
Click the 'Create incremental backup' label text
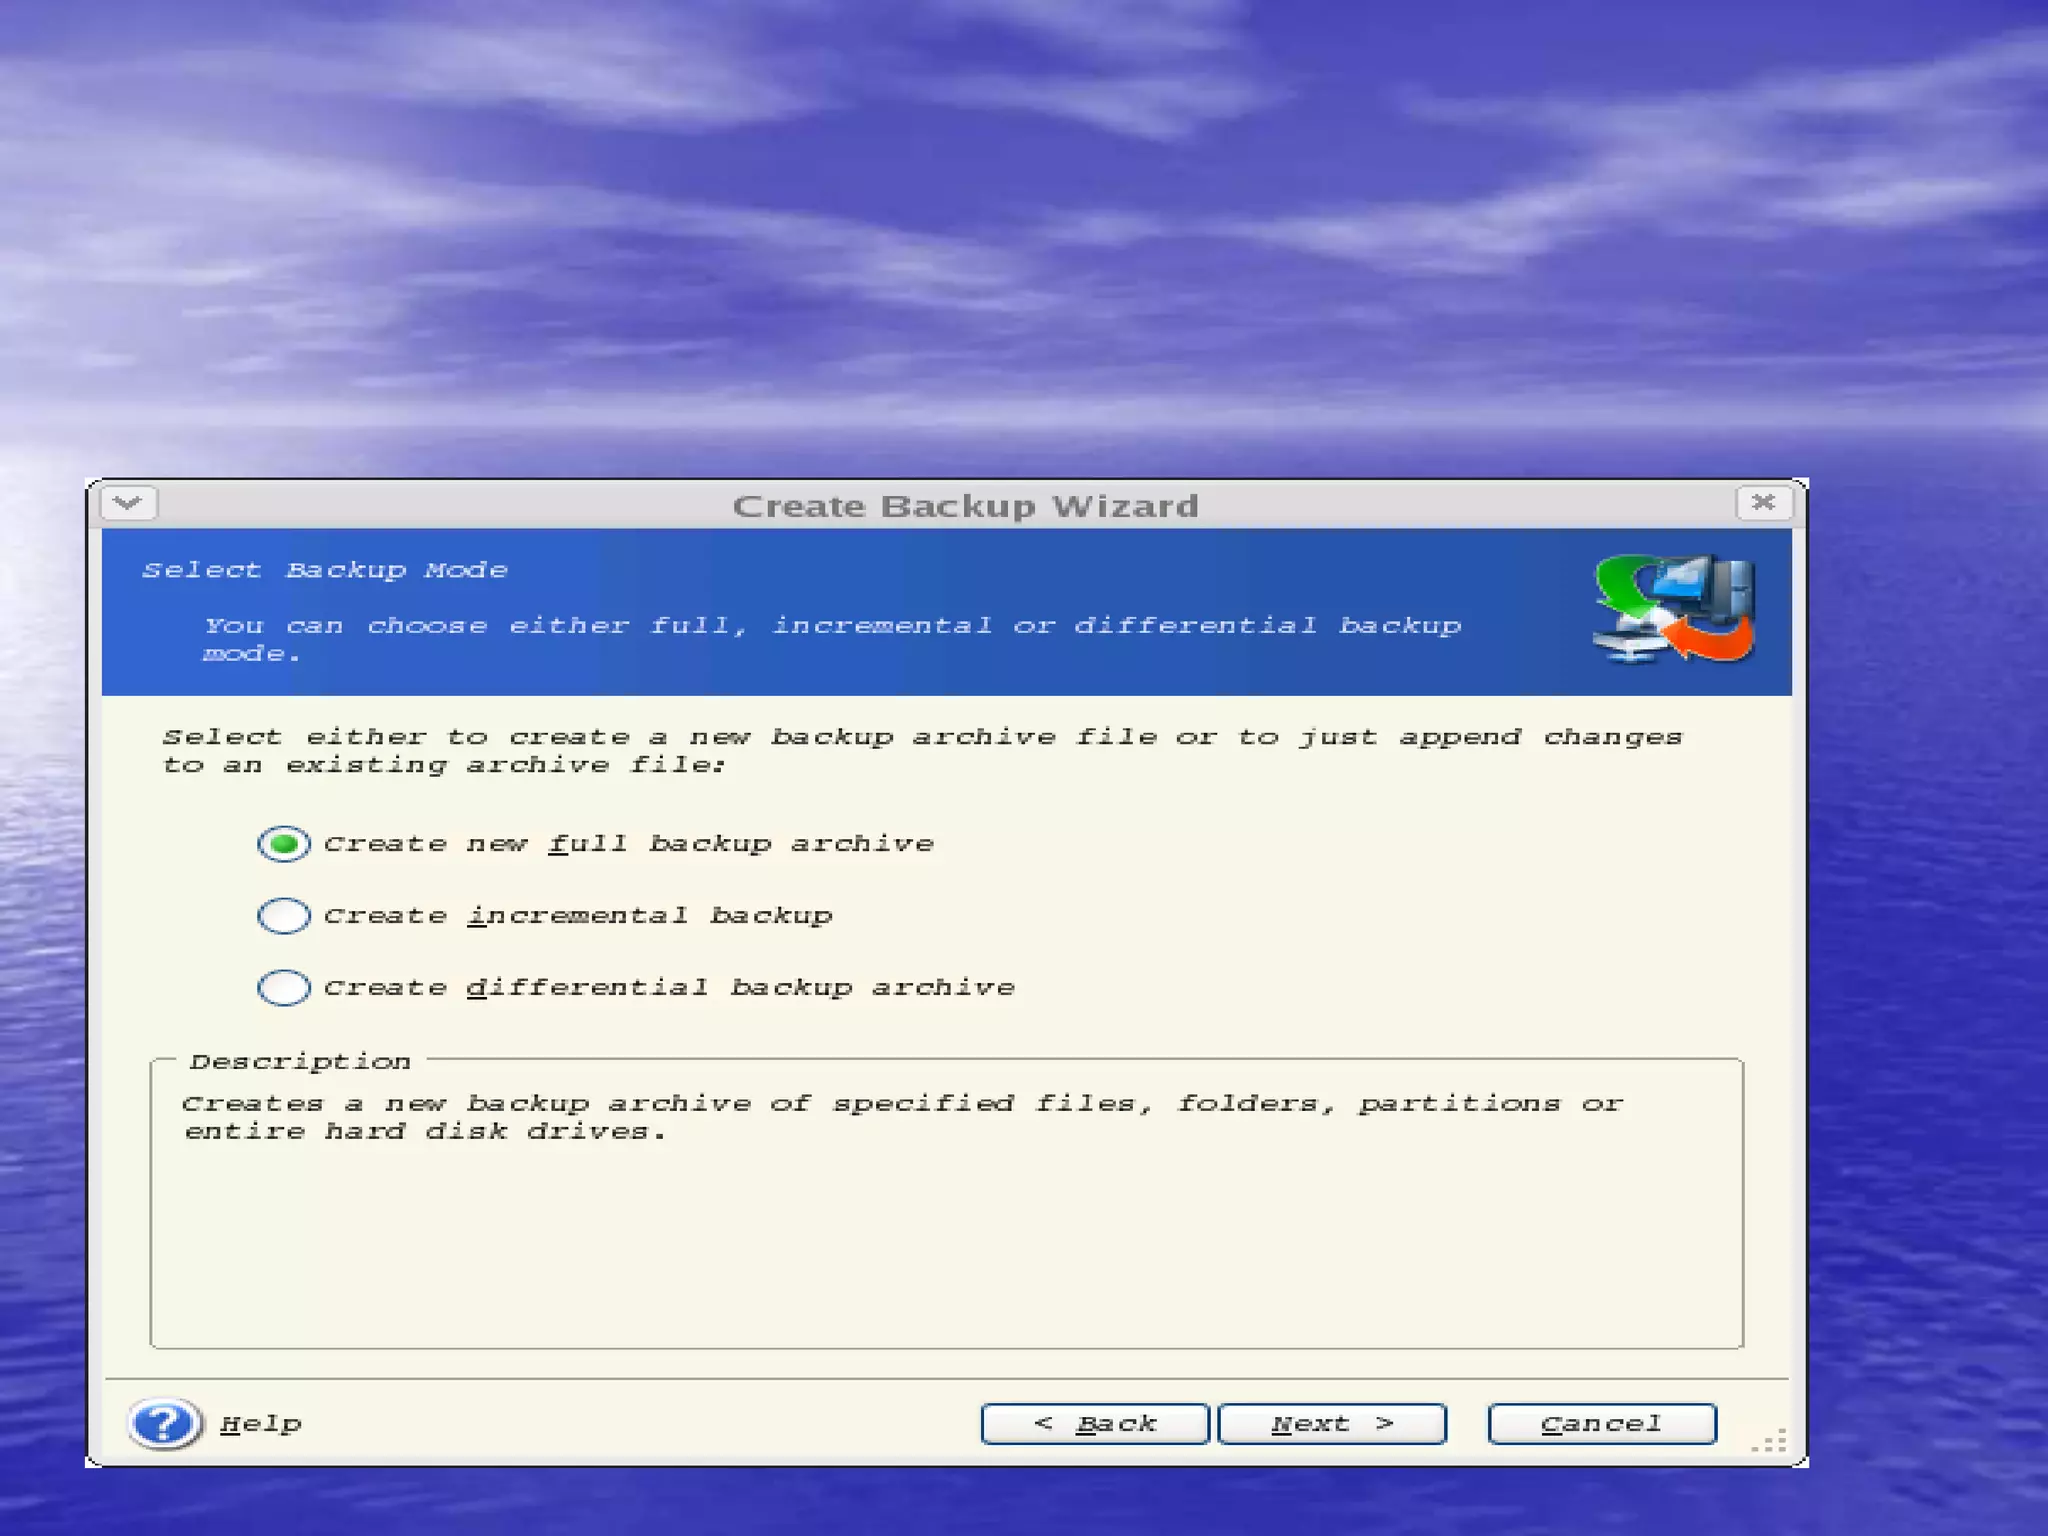tap(578, 916)
